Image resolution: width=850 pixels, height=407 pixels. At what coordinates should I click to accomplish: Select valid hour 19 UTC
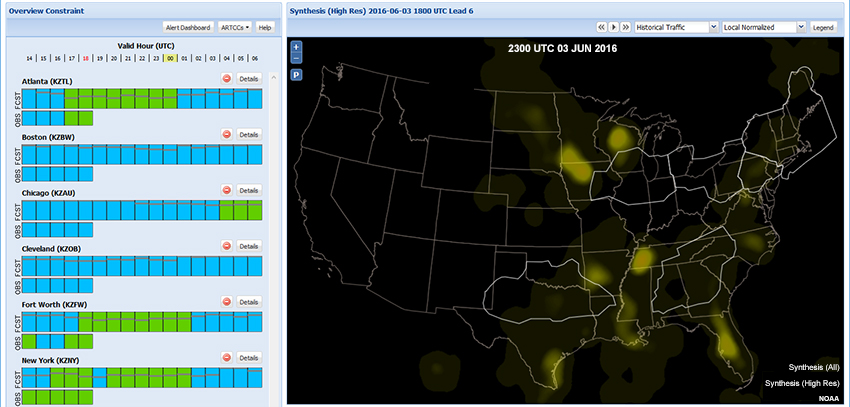click(100, 59)
